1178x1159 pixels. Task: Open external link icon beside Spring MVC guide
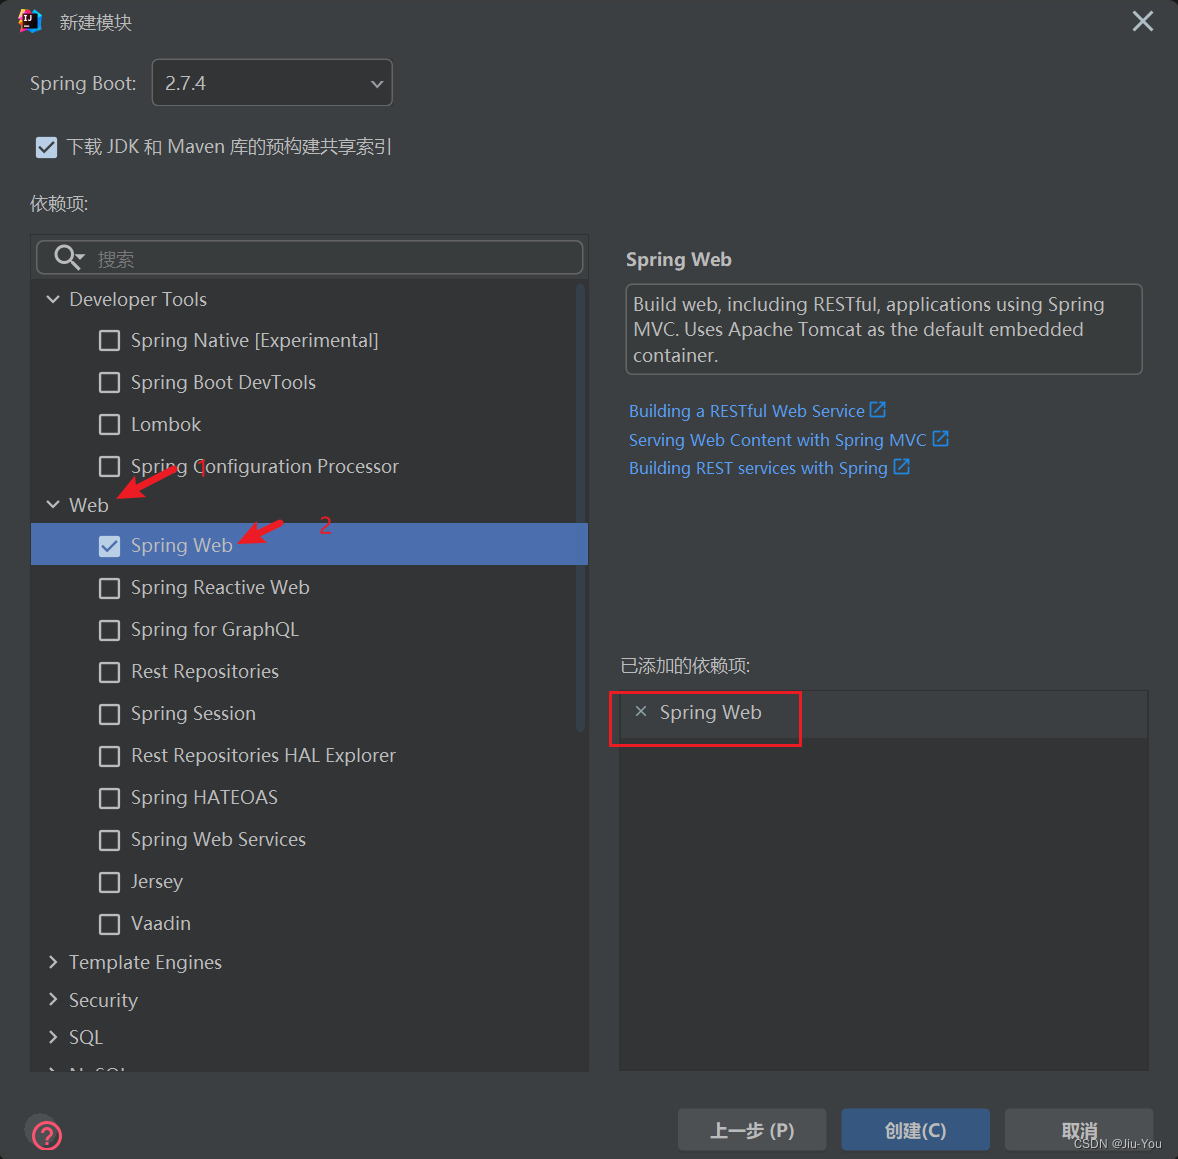click(941, 438)
